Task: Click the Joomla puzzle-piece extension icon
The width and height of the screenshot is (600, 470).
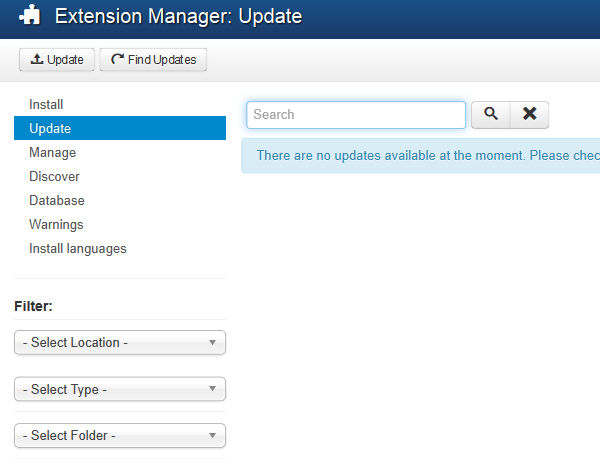Action: tap(30, 16)
